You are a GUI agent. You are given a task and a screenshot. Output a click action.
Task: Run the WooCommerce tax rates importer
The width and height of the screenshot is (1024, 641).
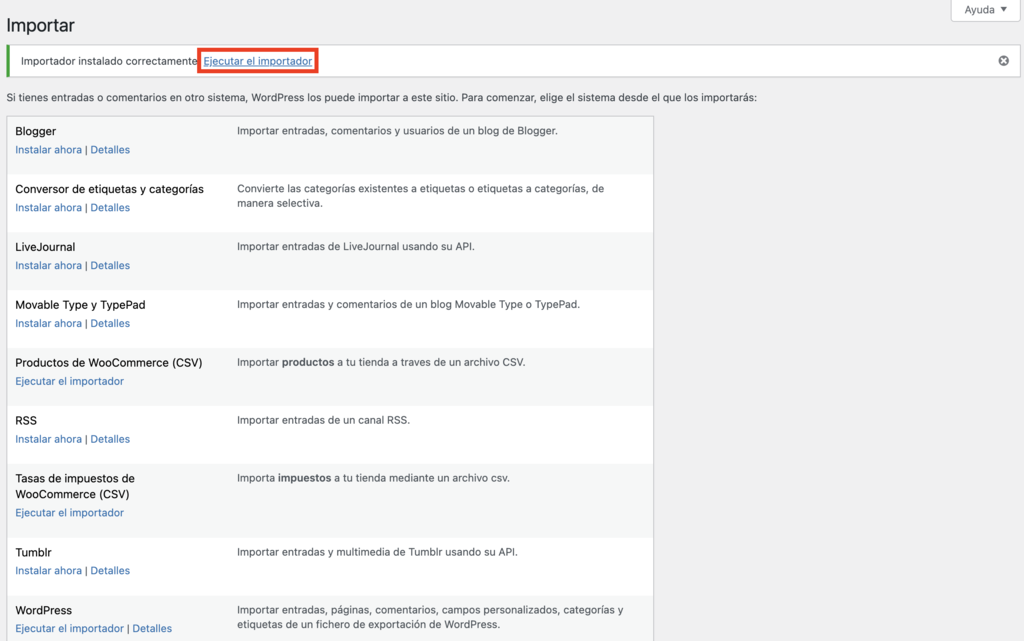pyautogui.click(x=69, y=512)
